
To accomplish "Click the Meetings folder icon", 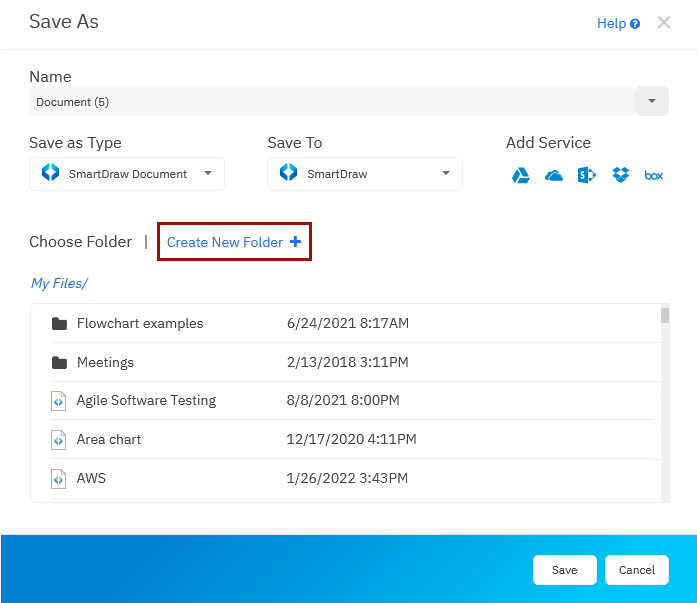I will (x=59, y=363).
